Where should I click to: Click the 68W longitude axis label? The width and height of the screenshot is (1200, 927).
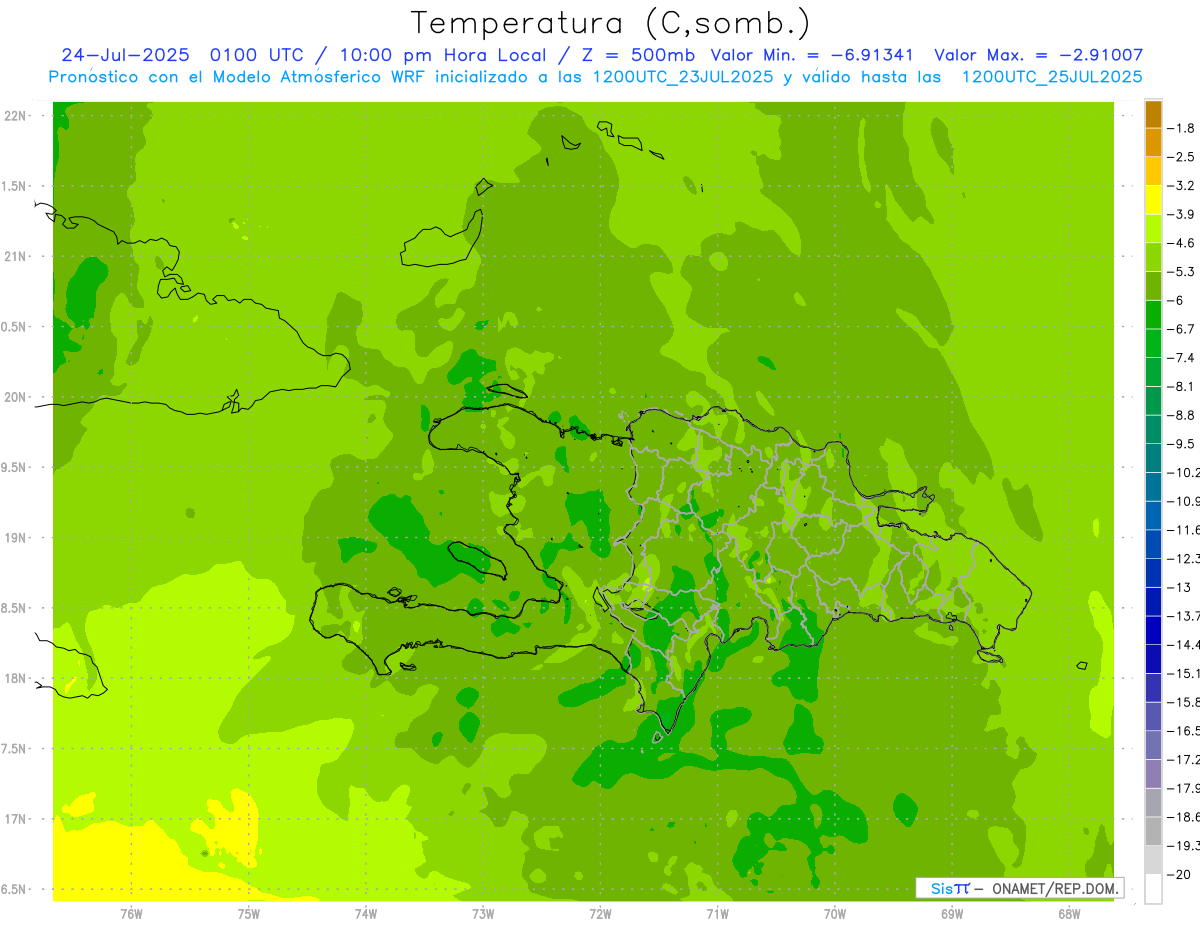[x=1069, y=913]
